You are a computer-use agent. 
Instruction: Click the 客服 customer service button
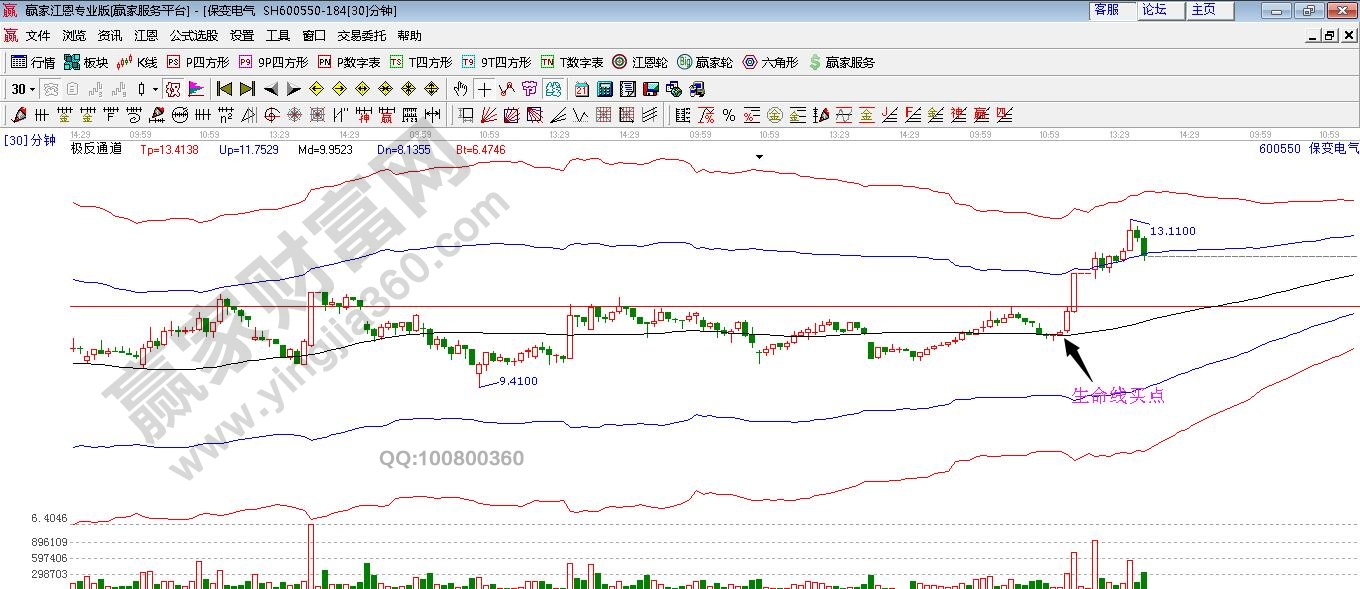[x=1106, y=10]
